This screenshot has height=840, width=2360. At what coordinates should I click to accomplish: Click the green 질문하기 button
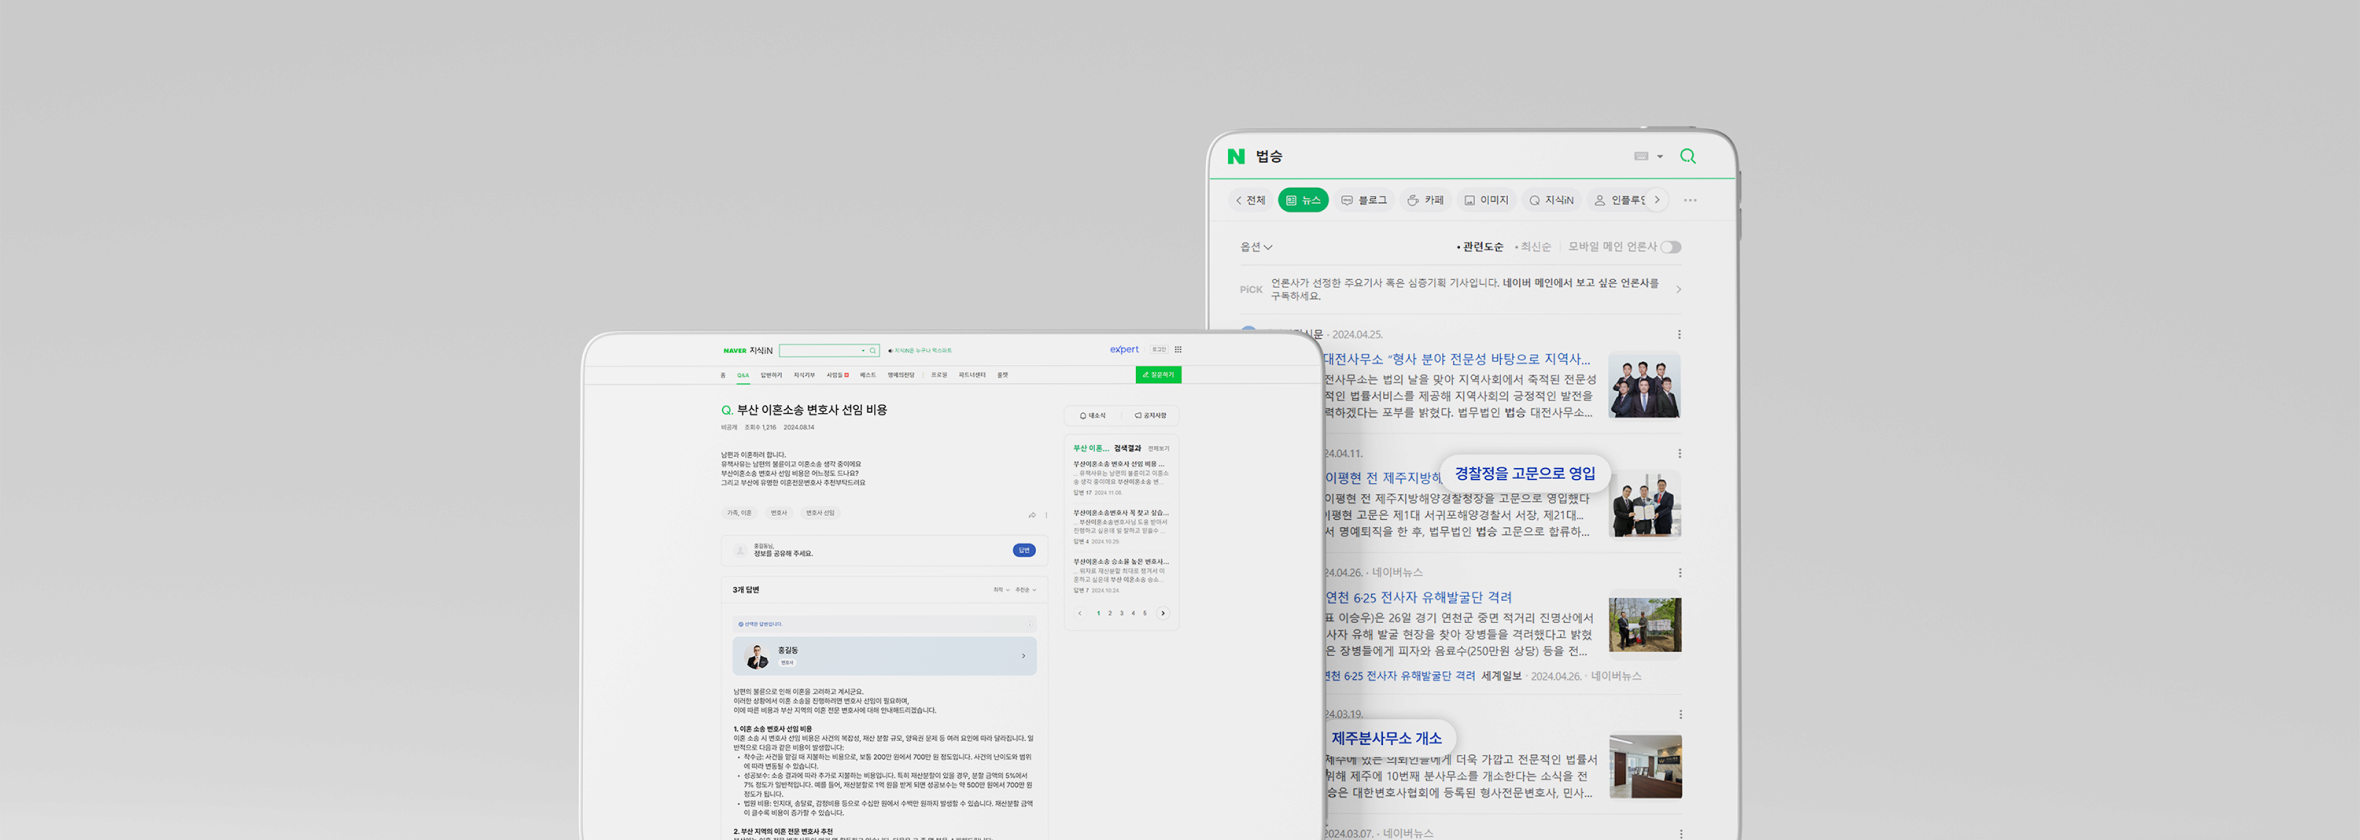[1158, 375]
